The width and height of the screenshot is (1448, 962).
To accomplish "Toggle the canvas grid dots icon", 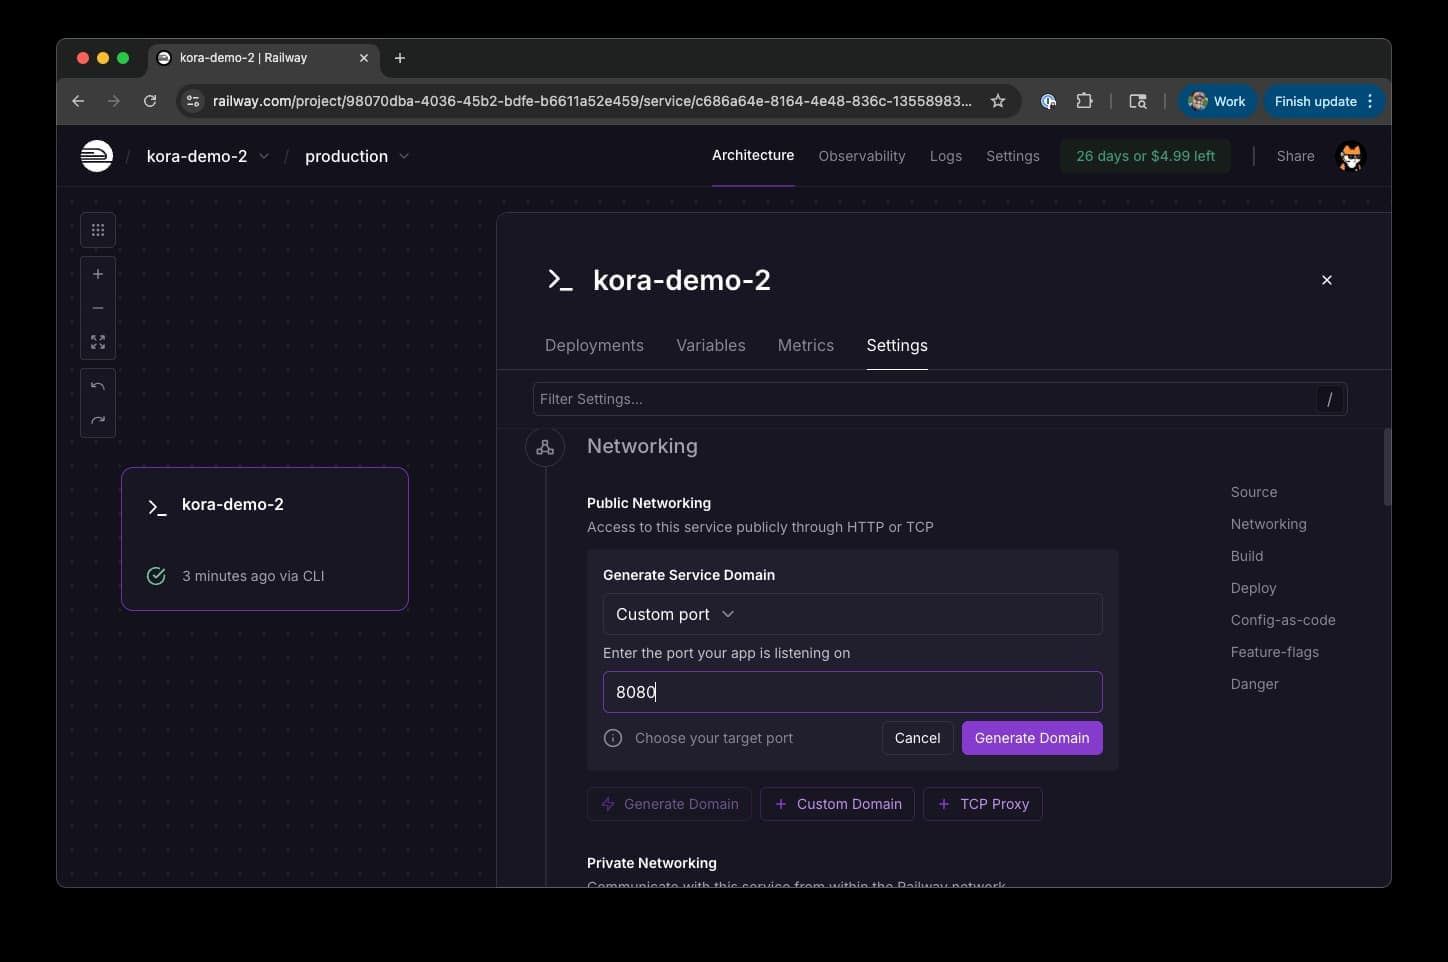I will [98, 230].
